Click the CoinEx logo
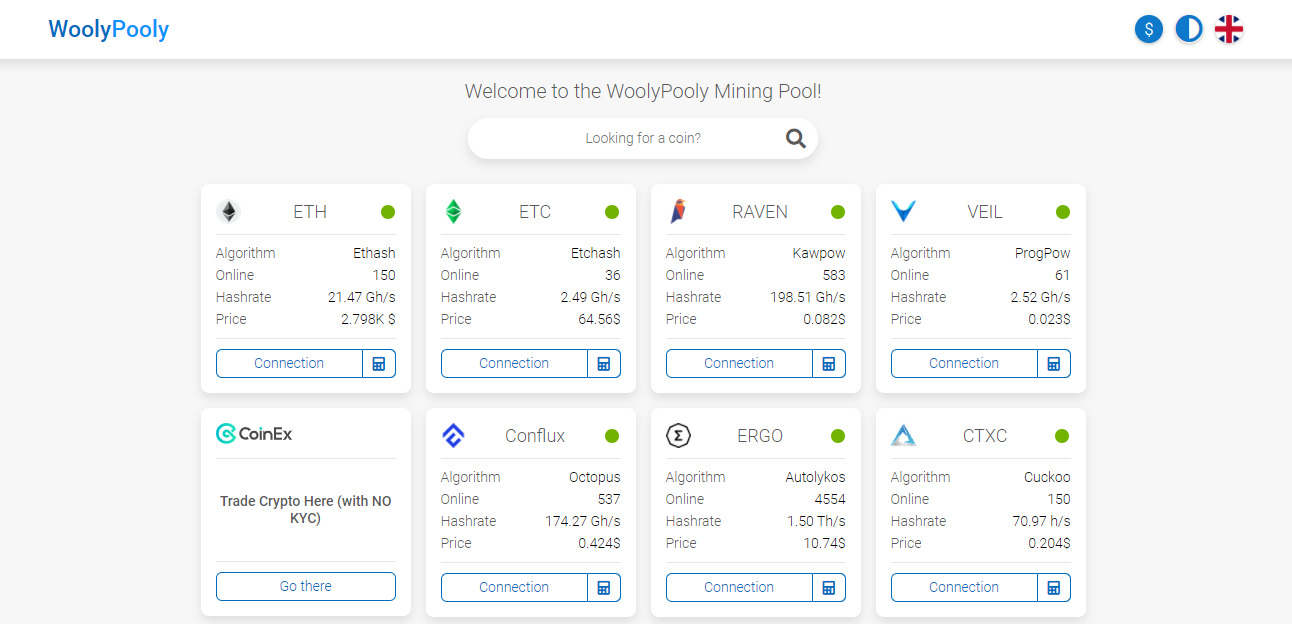The image size is (1292, 624). pyautogui.click(x=254, y=433)
